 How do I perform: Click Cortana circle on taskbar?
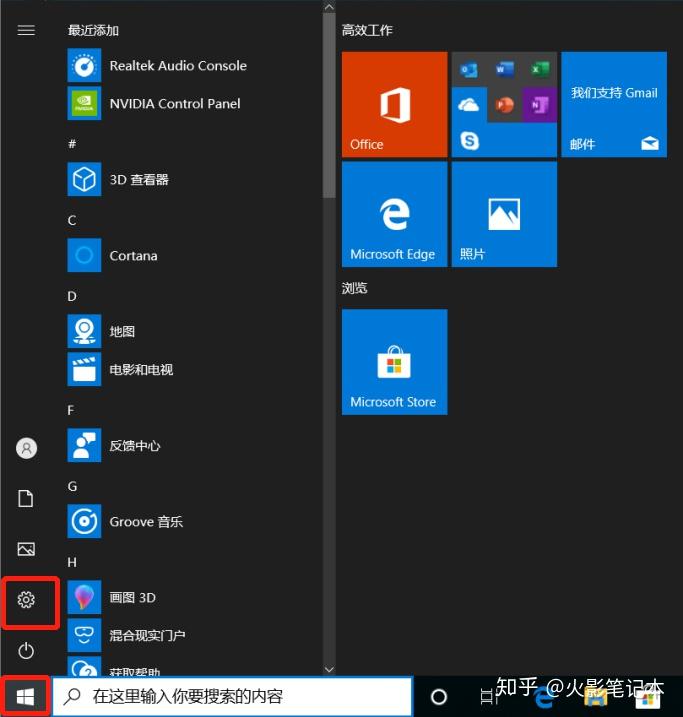point(439,697)
